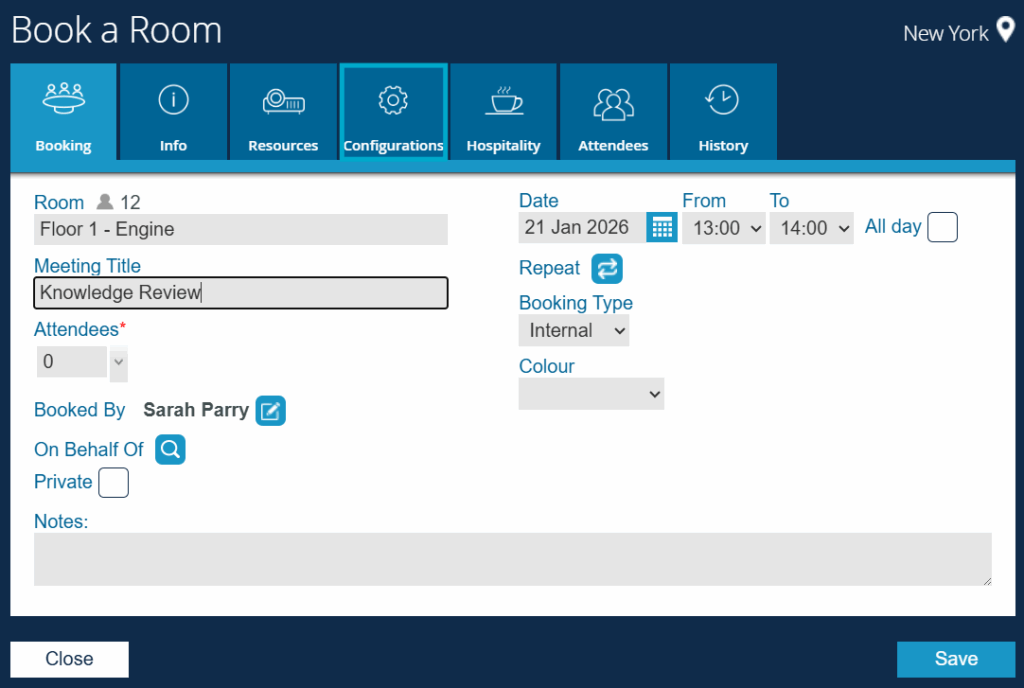Switch to the Attendees tab
Screen dimensions: 1024x688
pyautogui.click(x=613, y=112)
